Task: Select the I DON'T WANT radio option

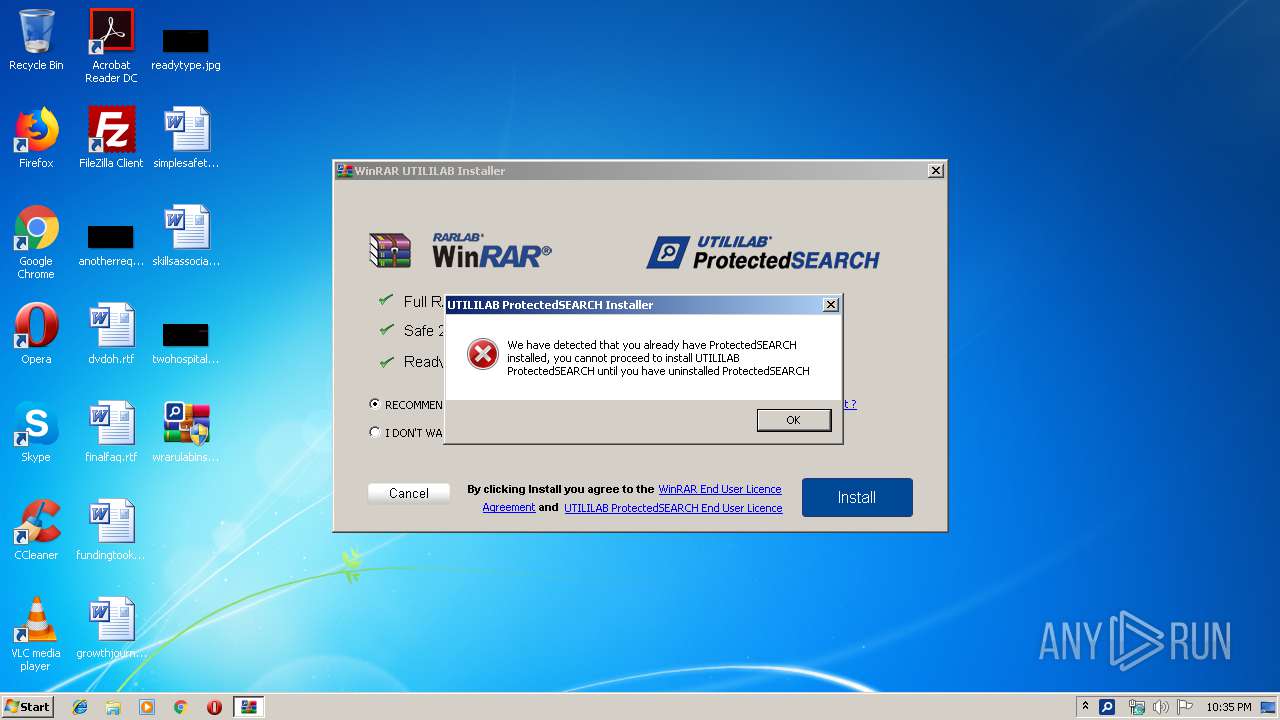Action: pos(375,432)
